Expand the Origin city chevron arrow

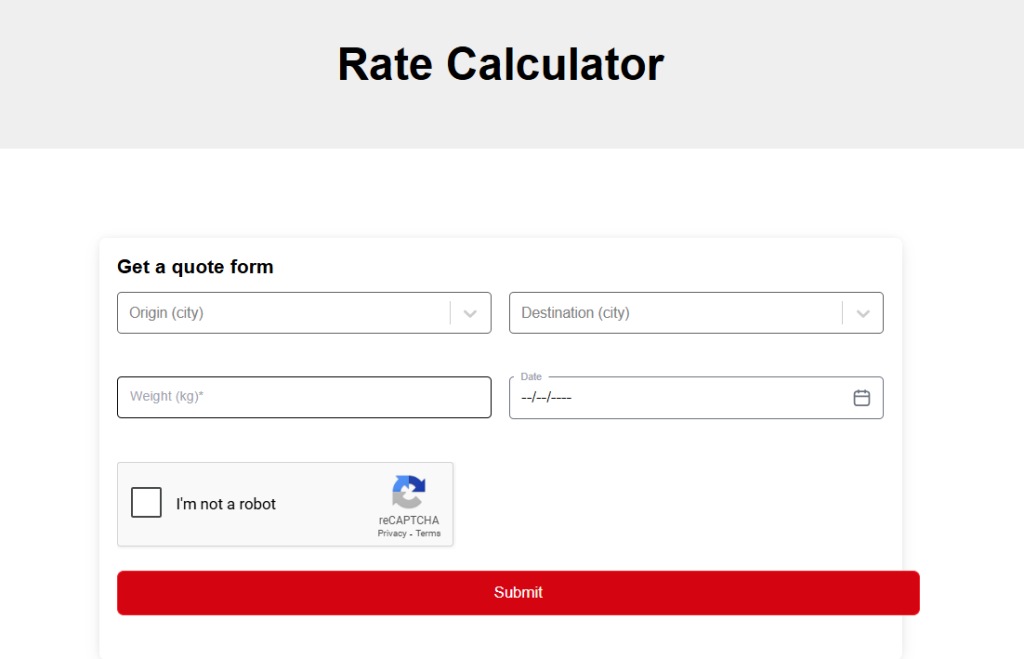point(470,313)
